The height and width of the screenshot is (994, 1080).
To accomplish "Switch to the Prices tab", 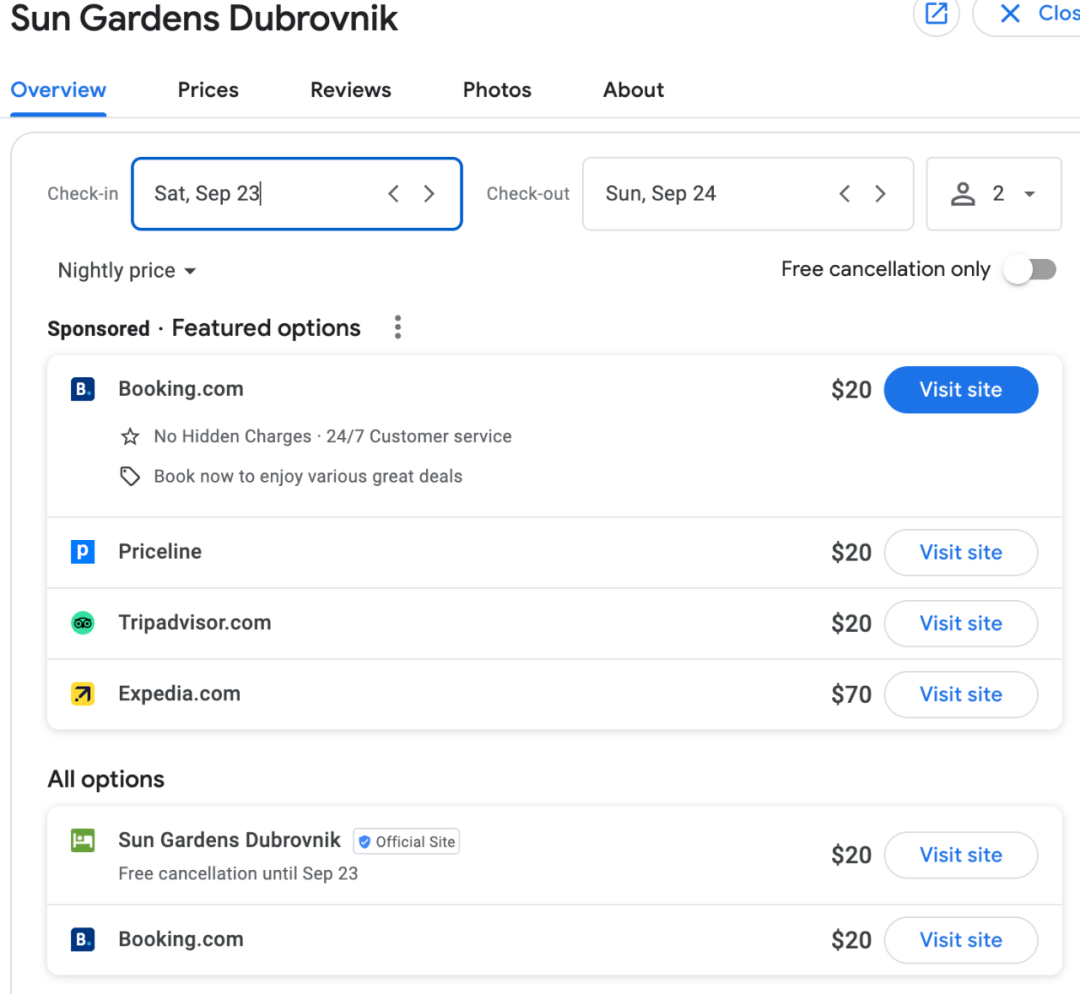I will click(x=208, y=90).
